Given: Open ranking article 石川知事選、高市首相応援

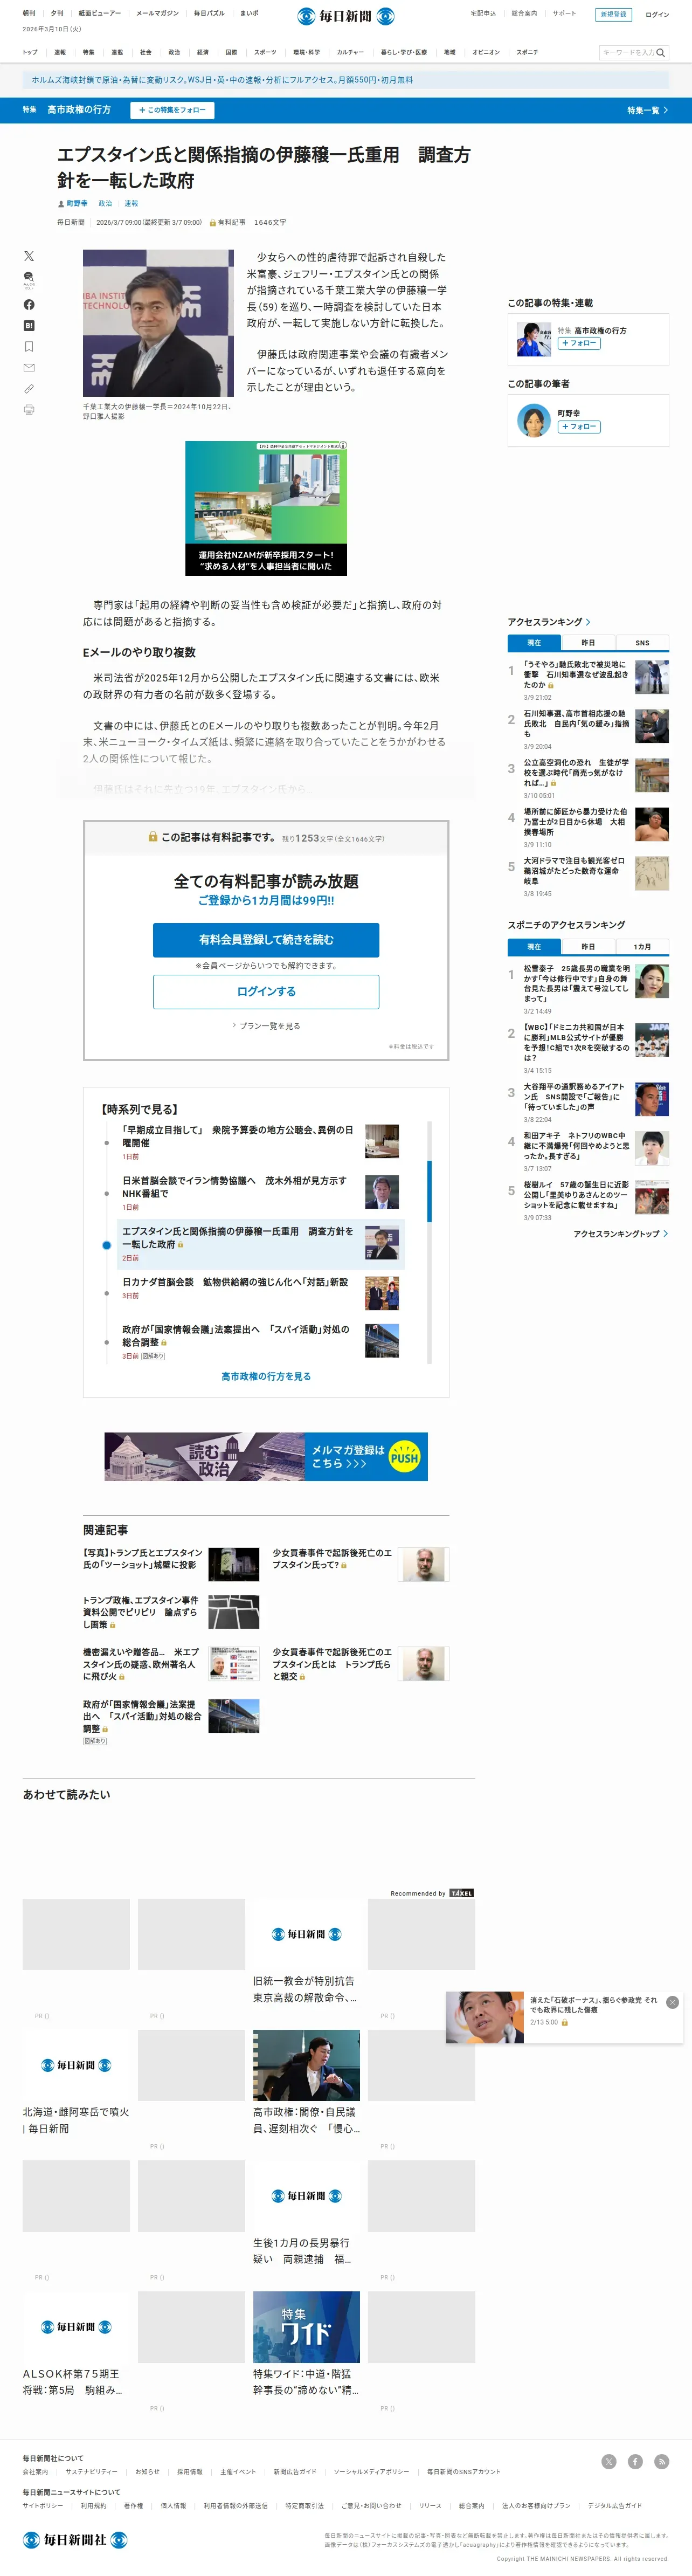Looking at the screenshot, I should (x=576, y=724).
